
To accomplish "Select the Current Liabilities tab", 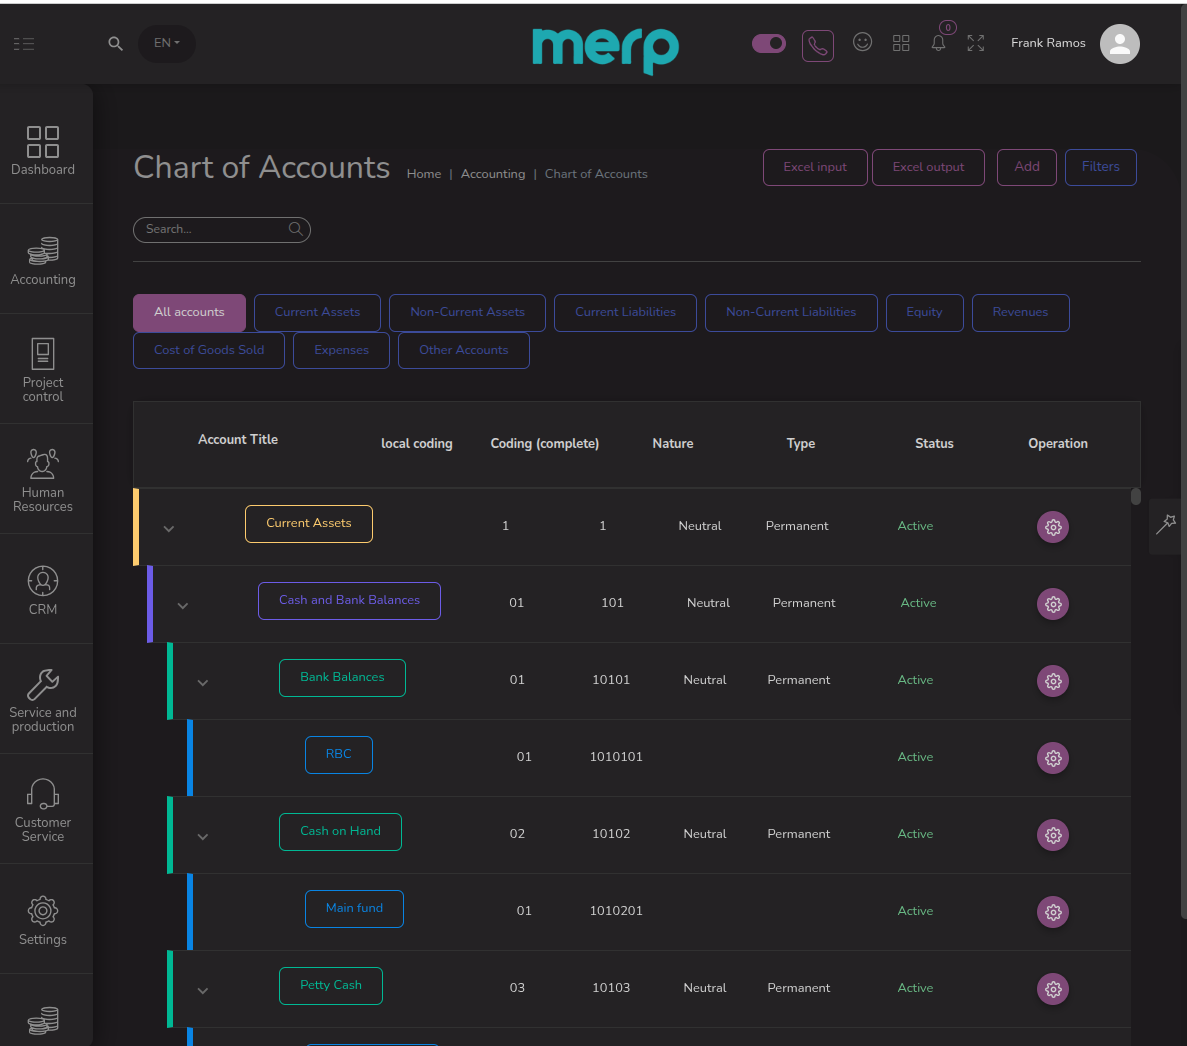I will pyautogui.click(x=625, y=312).
